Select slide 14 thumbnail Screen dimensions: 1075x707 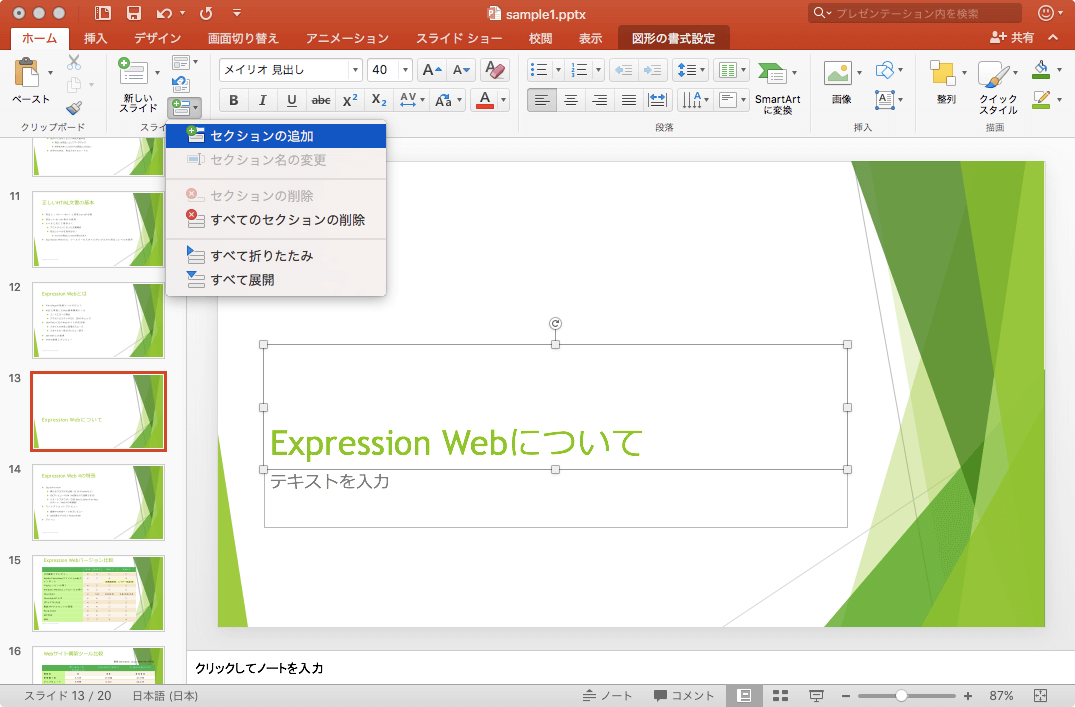pos(98,503)
